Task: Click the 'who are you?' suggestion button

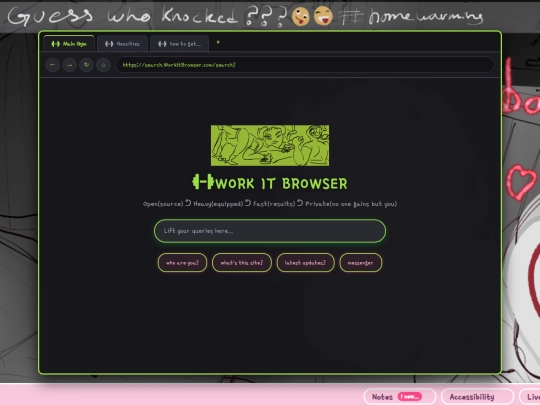Action: pyautogui.click(x=182, y=263)
